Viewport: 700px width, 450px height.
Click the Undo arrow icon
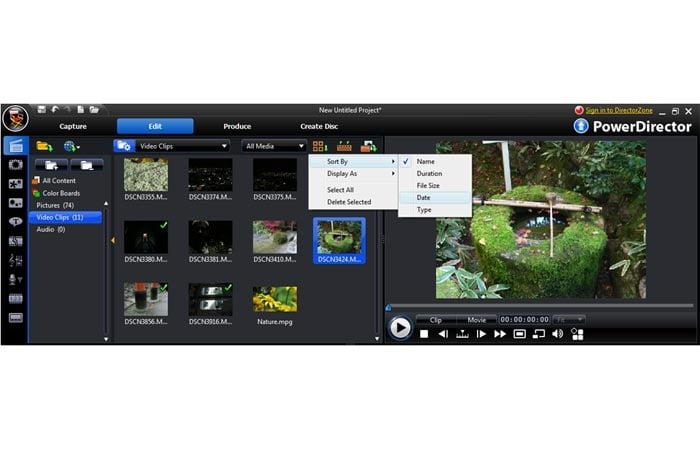coord(55,109)
